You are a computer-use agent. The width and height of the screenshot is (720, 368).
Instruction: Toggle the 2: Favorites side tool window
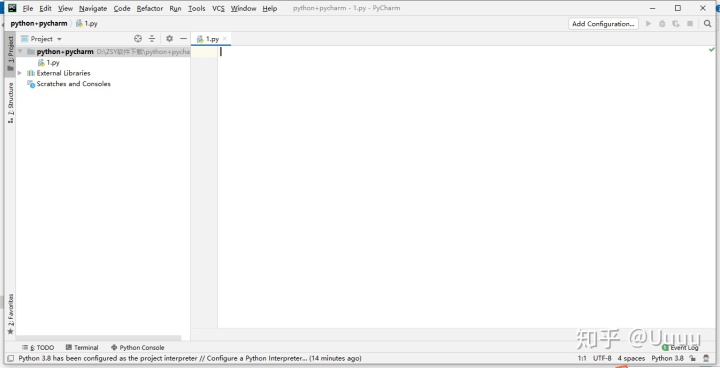tap(11, 314)
